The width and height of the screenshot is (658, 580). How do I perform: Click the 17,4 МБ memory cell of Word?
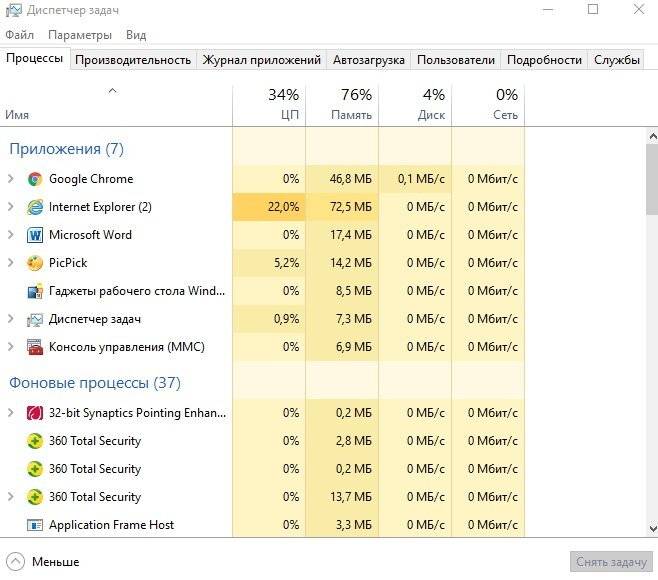(342, 235)
